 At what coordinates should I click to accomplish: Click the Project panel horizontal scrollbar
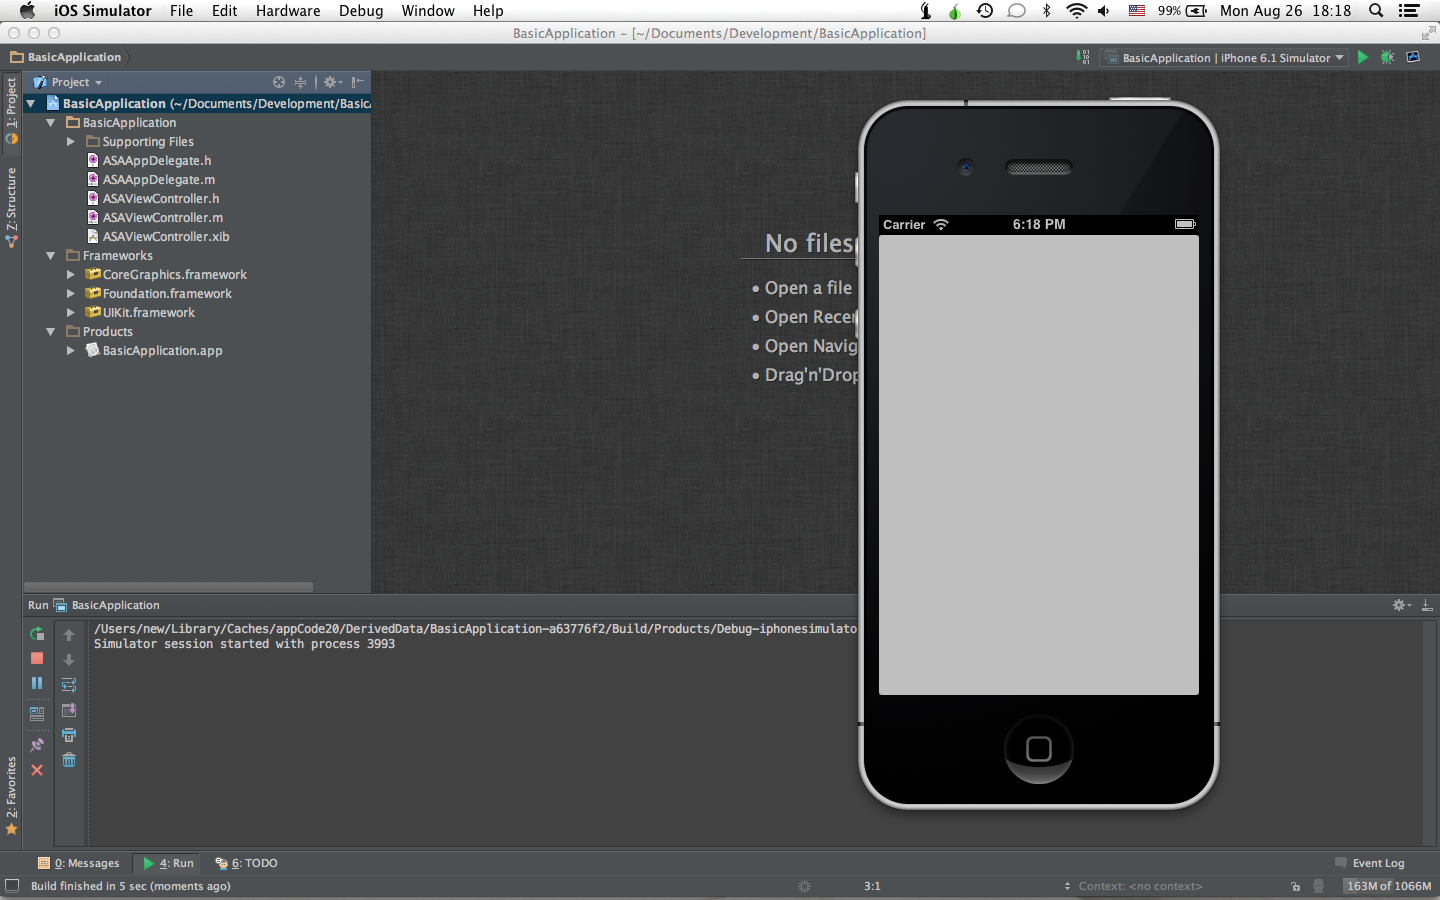pyautogui.click(x=168, y=587)
